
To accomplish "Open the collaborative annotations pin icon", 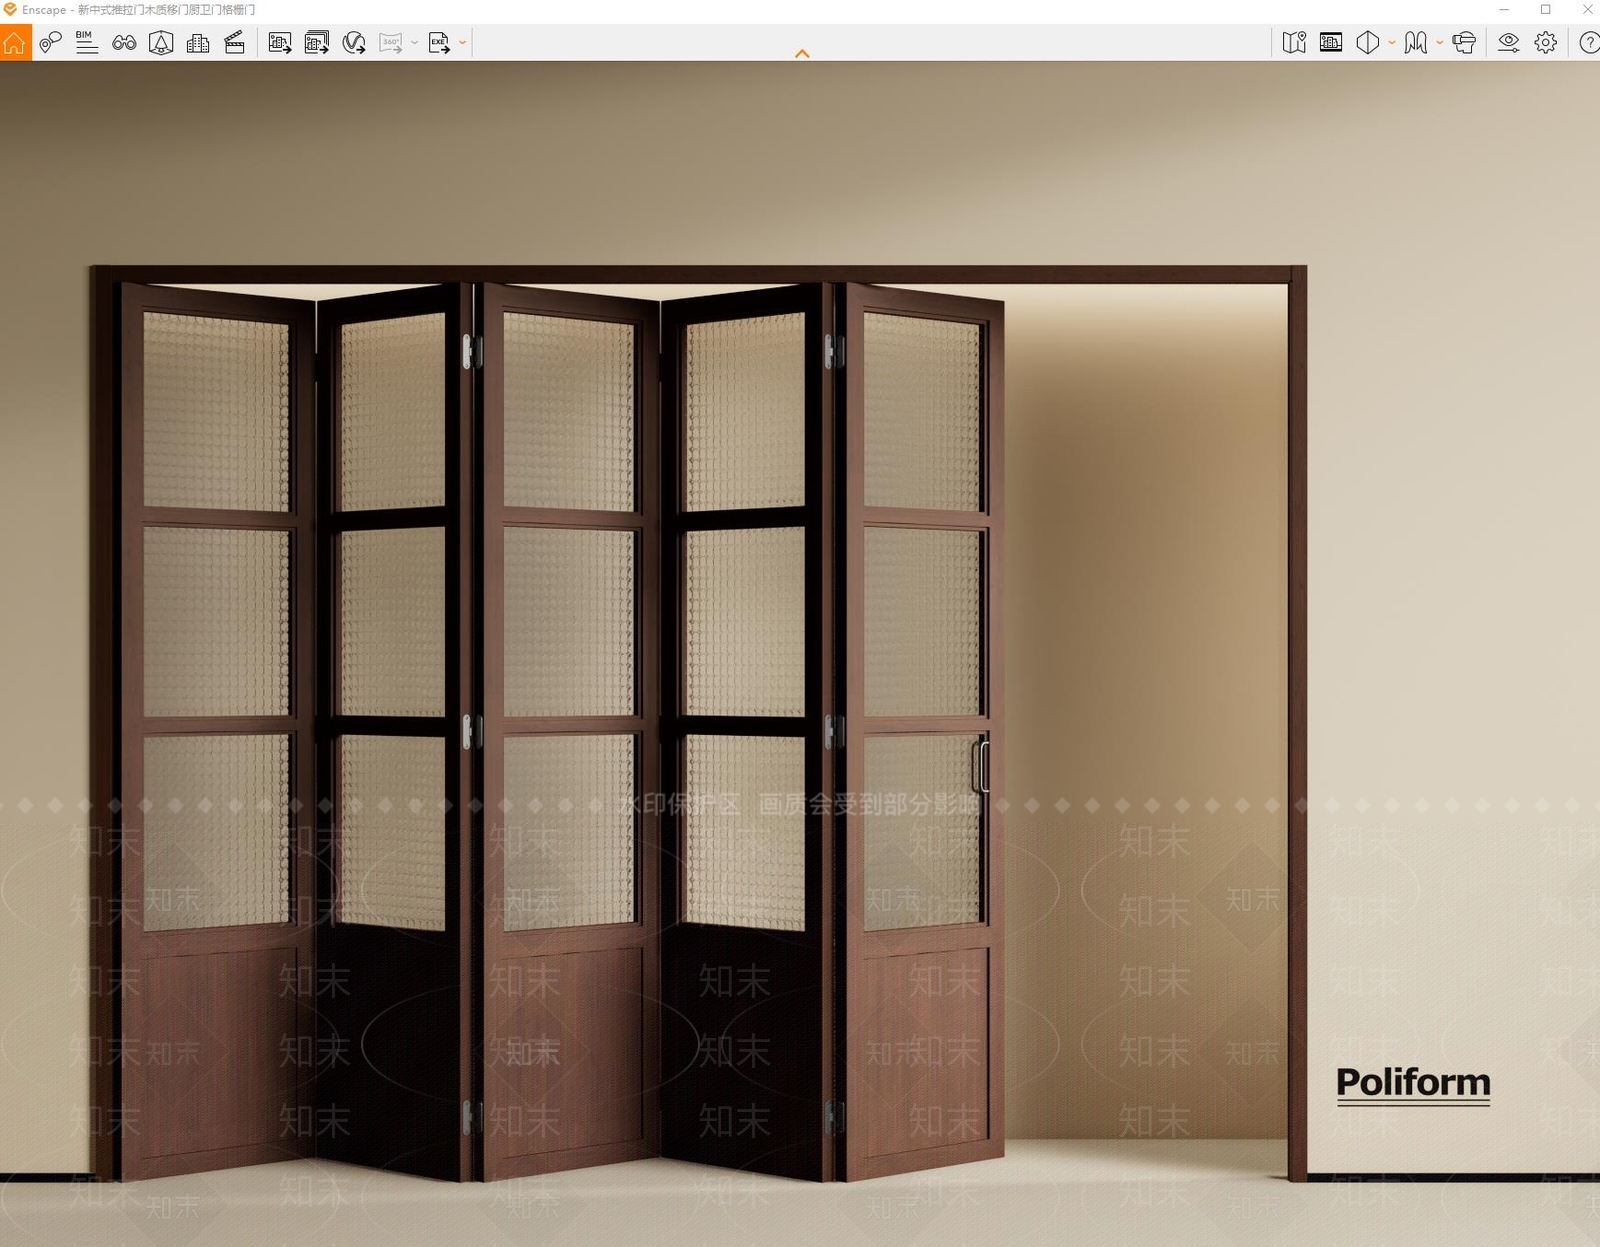I will (x=50, y=43).
